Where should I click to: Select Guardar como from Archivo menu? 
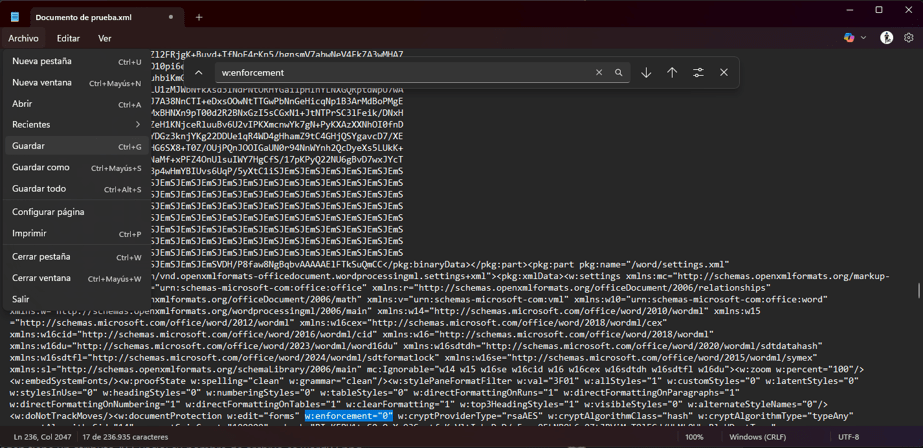pyautogui.click(x=41, y=168)
